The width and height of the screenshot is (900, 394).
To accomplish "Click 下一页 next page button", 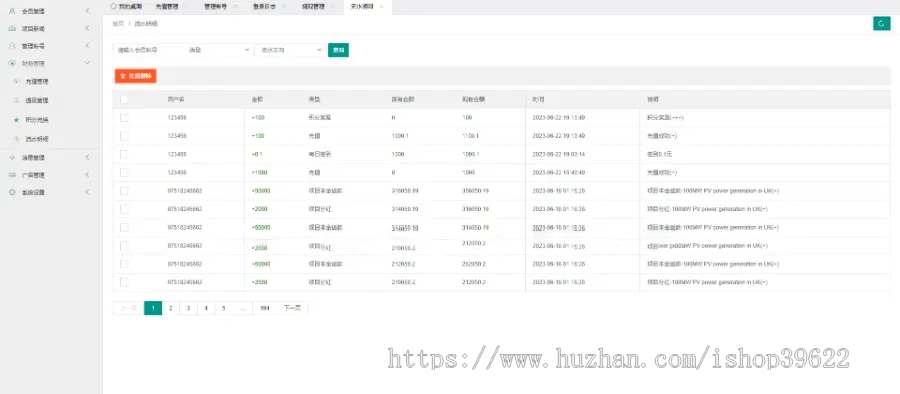I will point(292,308).
